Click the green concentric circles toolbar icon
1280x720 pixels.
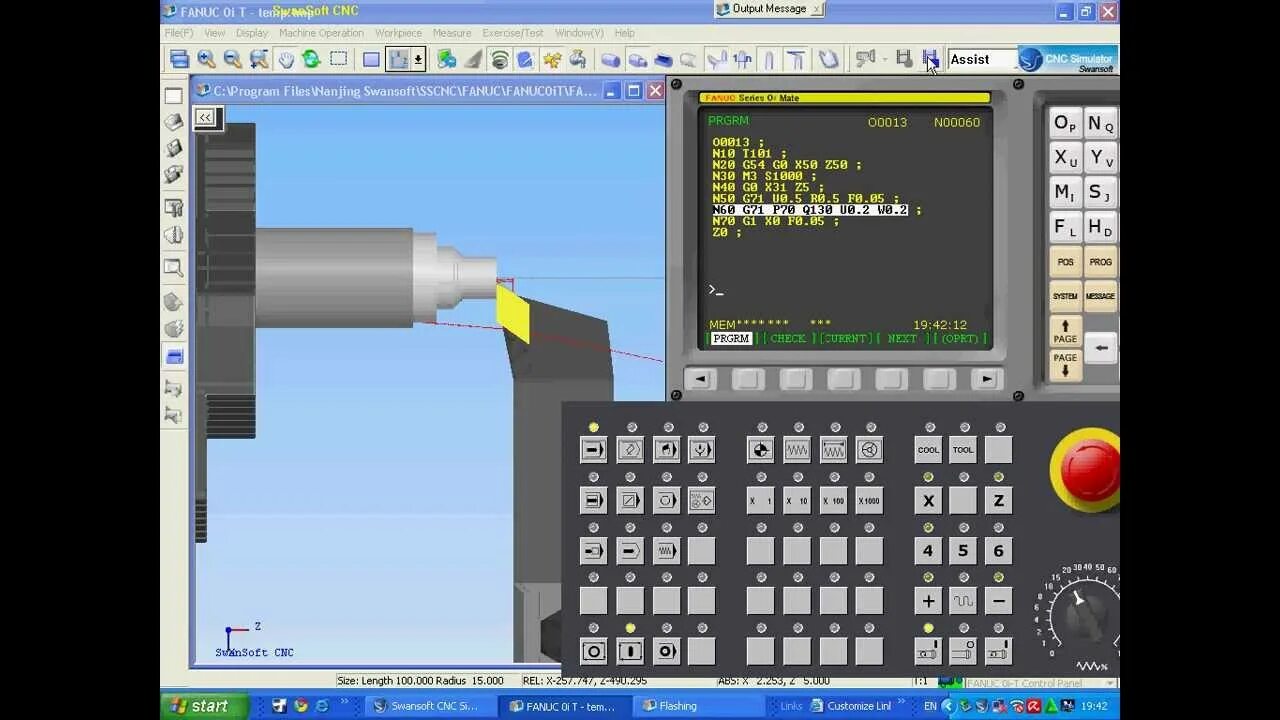[x=499, y=59]
